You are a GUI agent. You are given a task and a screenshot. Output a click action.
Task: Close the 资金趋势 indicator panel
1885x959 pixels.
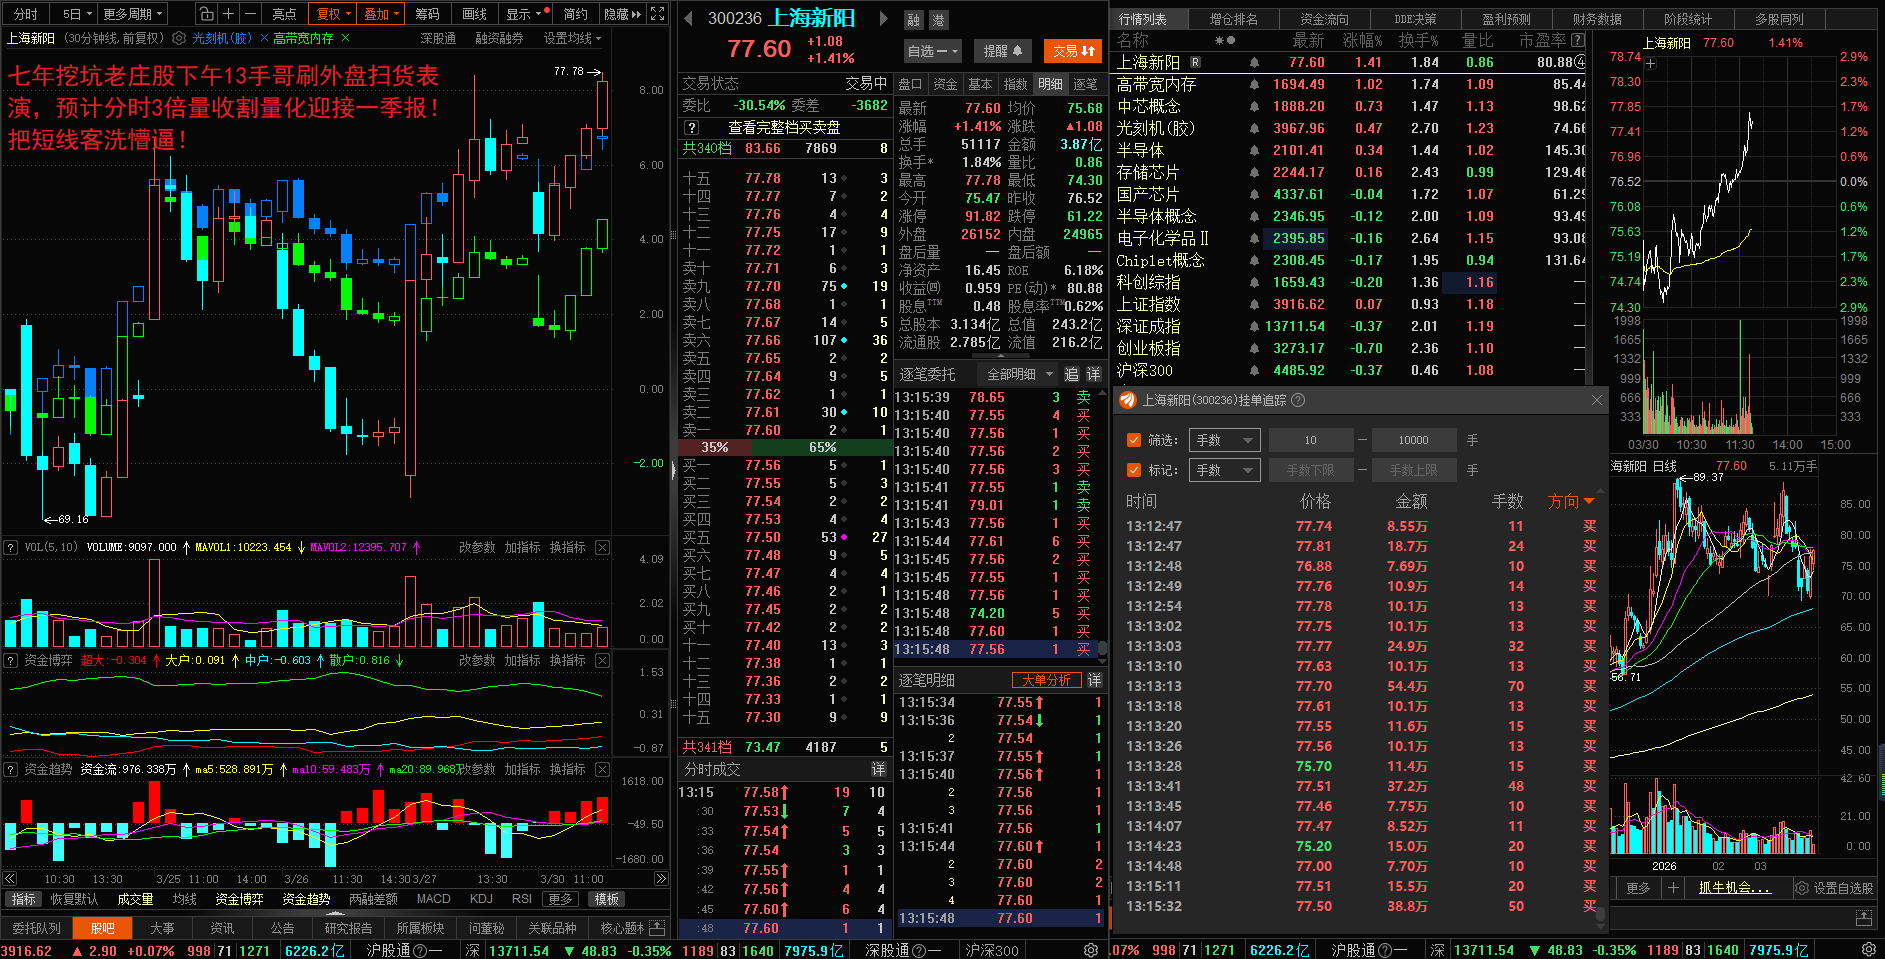click(602, 769)
